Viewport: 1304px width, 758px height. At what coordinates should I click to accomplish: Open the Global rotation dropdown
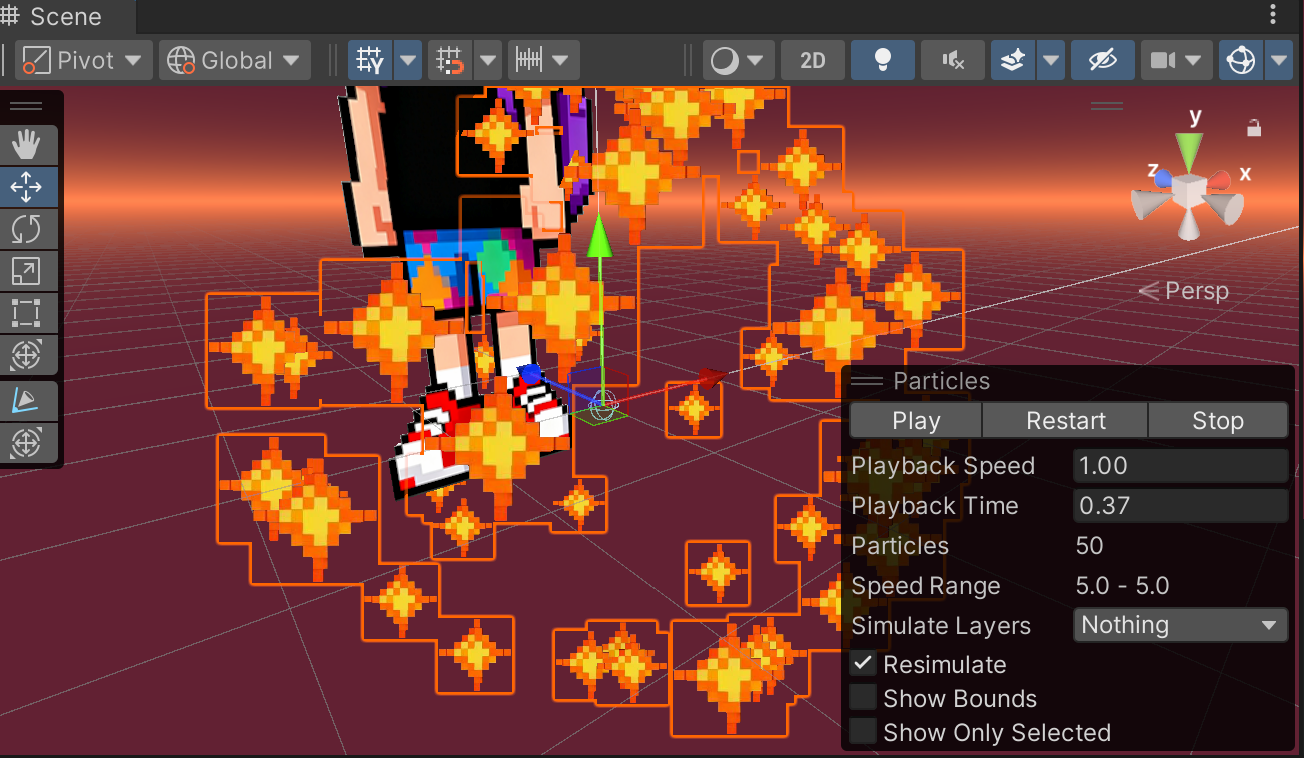235,61
